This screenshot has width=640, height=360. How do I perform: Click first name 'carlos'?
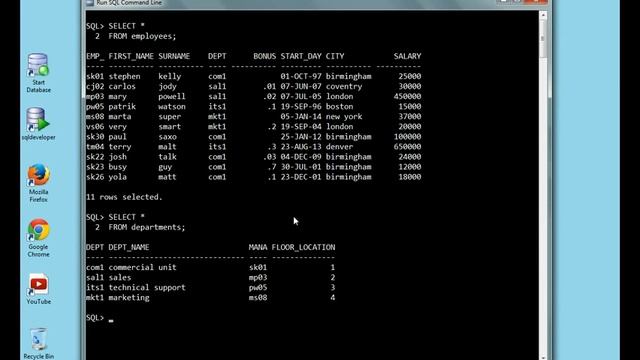[x=122, y=87]
